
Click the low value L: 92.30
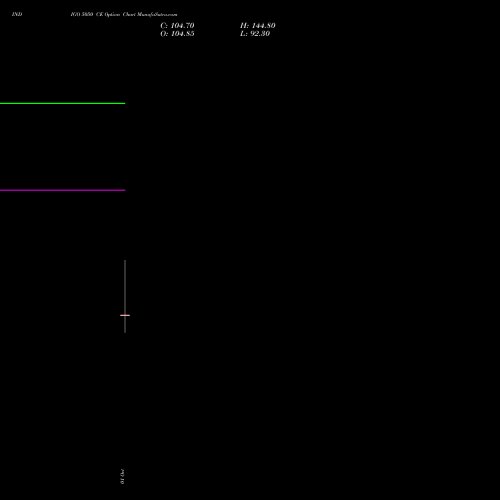point(255,34)
